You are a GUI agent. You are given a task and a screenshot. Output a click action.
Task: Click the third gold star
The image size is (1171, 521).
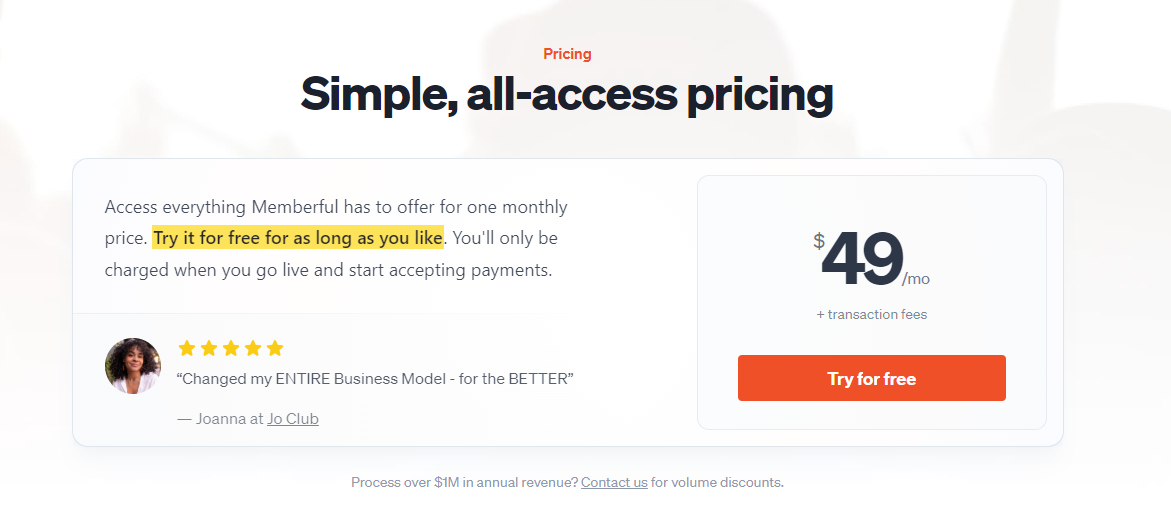tap(231, 348)
